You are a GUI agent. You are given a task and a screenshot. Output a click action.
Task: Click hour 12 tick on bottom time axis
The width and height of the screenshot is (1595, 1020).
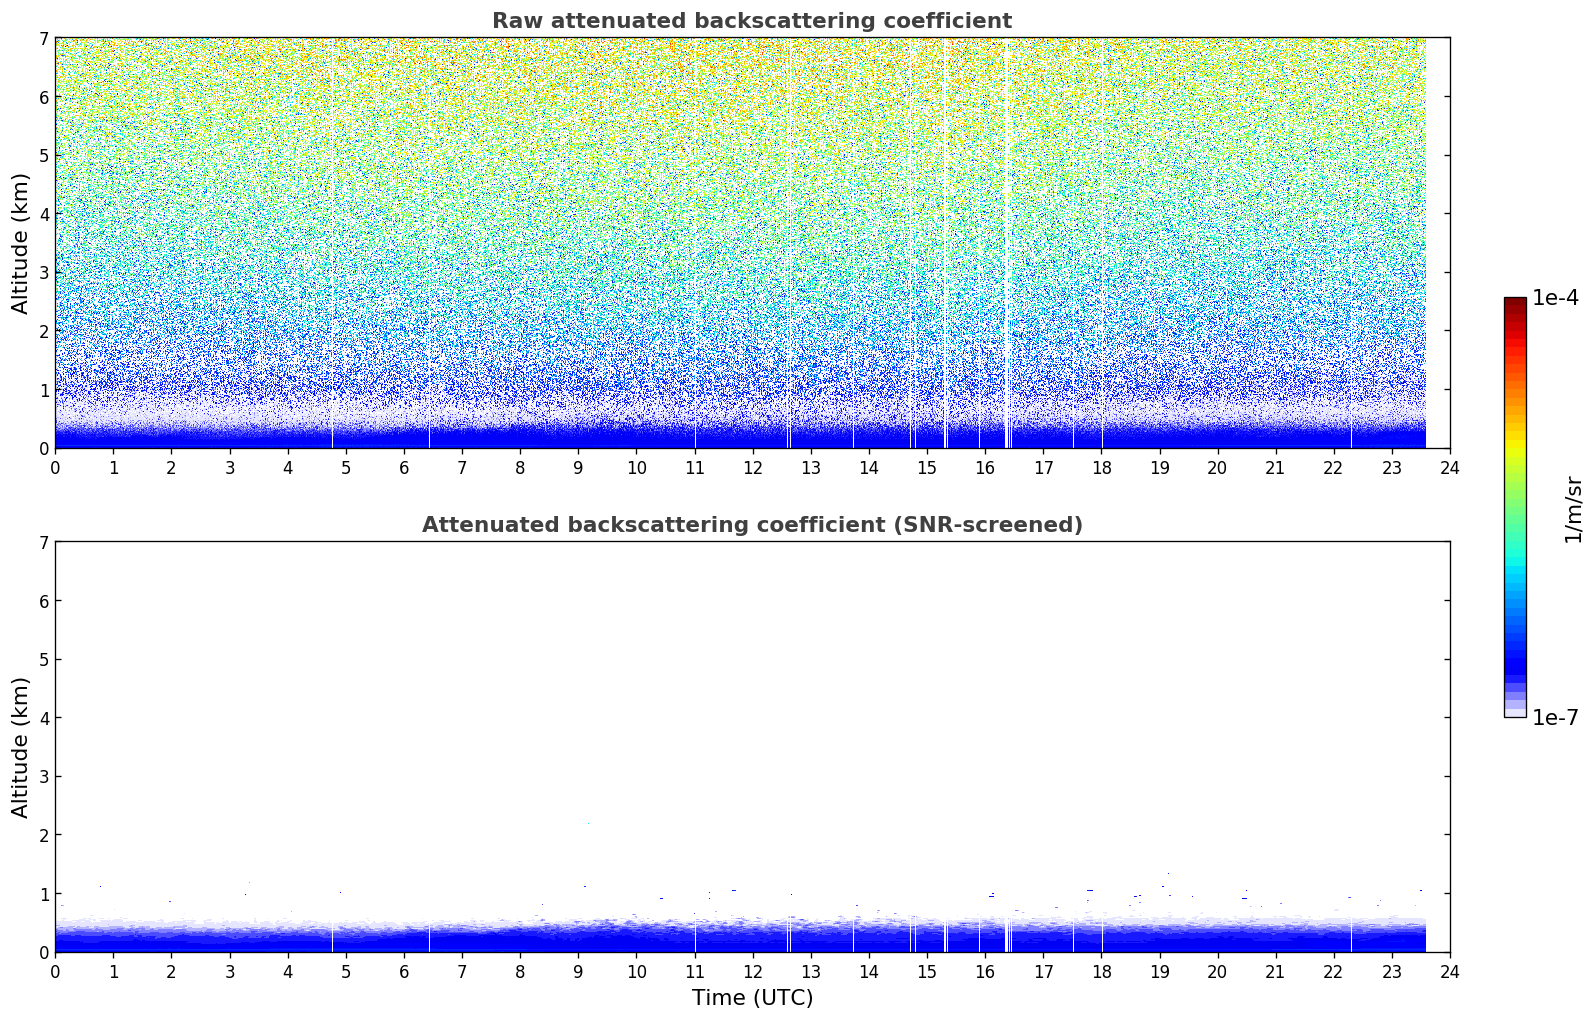coord(753,972)
